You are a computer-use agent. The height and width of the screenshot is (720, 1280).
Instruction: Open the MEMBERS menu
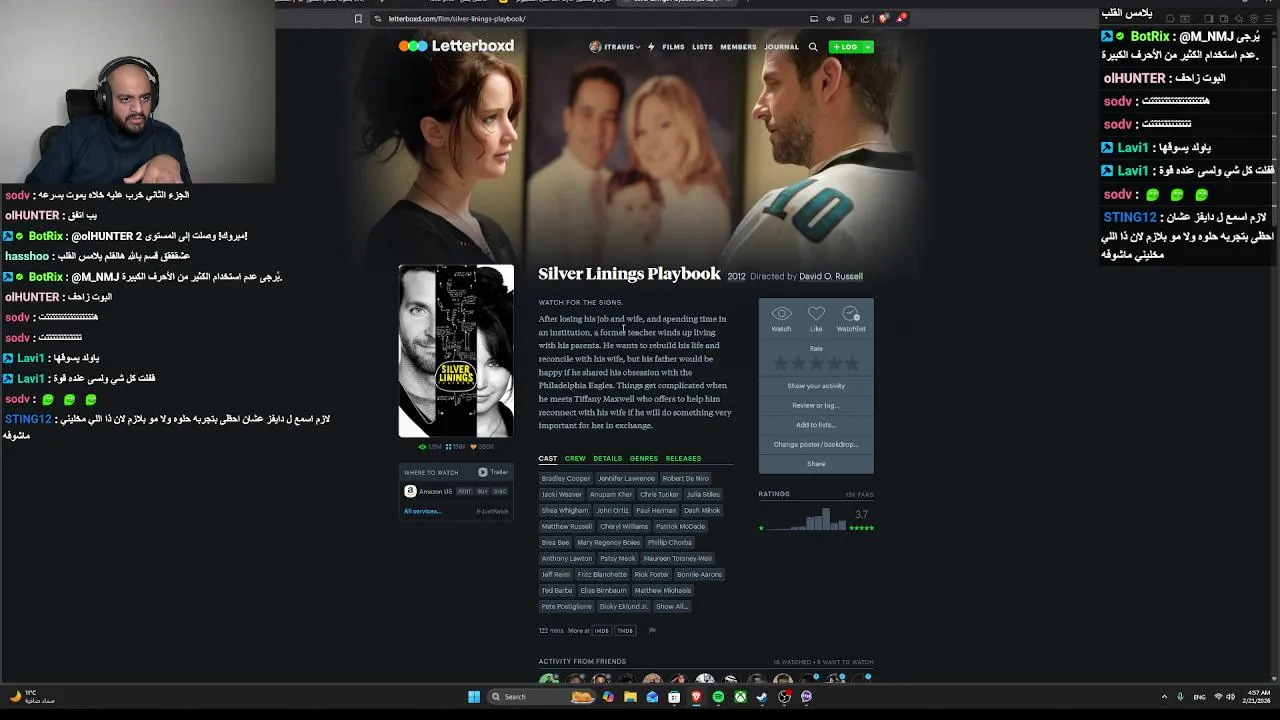738,47
